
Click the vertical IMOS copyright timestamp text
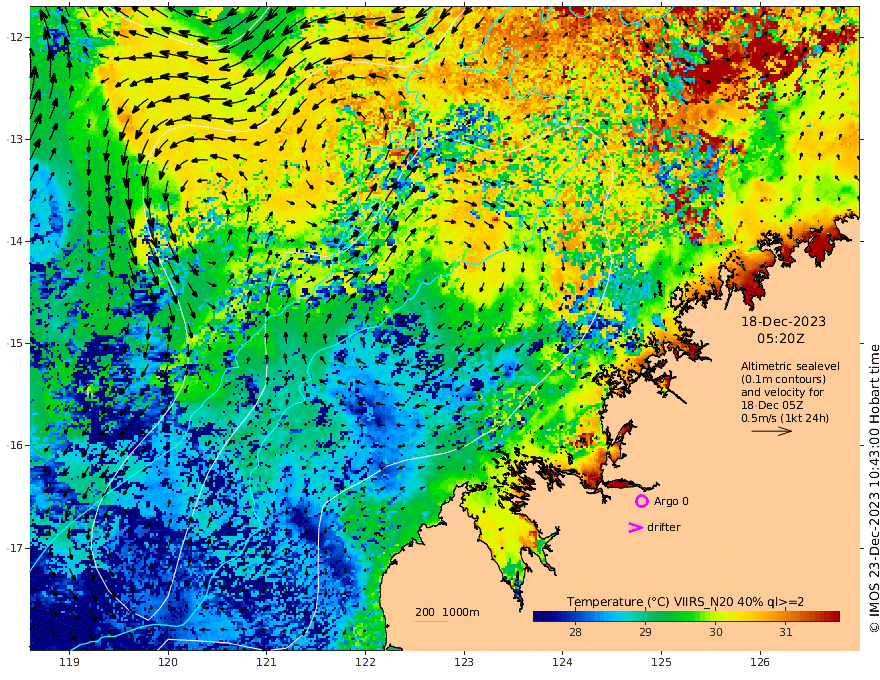(x=873, y=488)
